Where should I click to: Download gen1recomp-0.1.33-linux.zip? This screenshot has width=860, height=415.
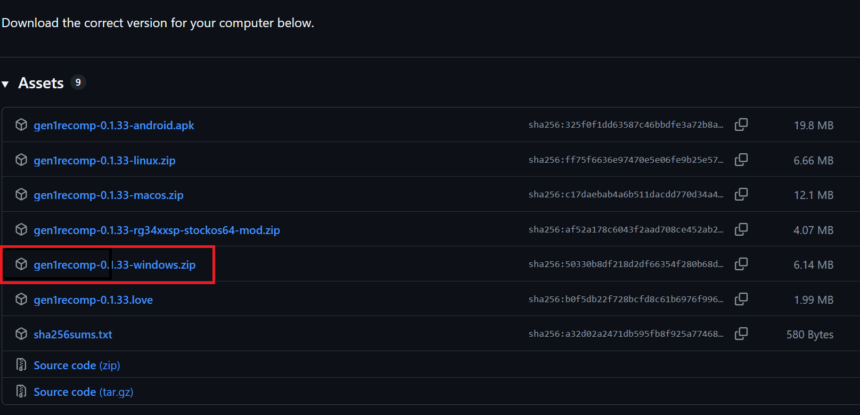105,160
